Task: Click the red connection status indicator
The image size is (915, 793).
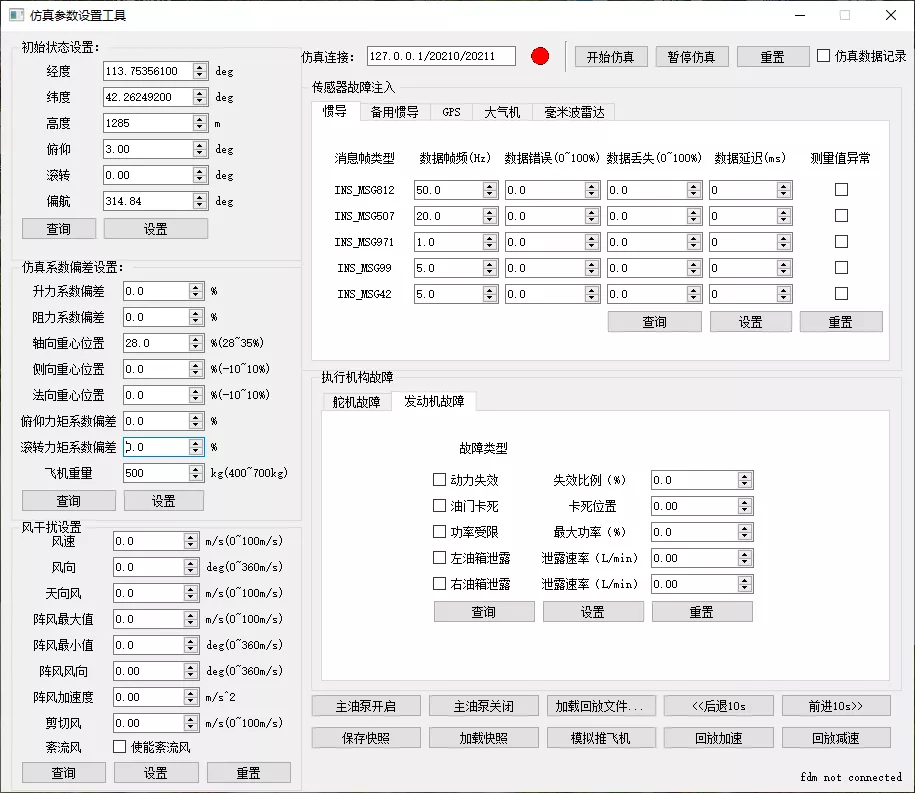Action: (x=540, y=56)
